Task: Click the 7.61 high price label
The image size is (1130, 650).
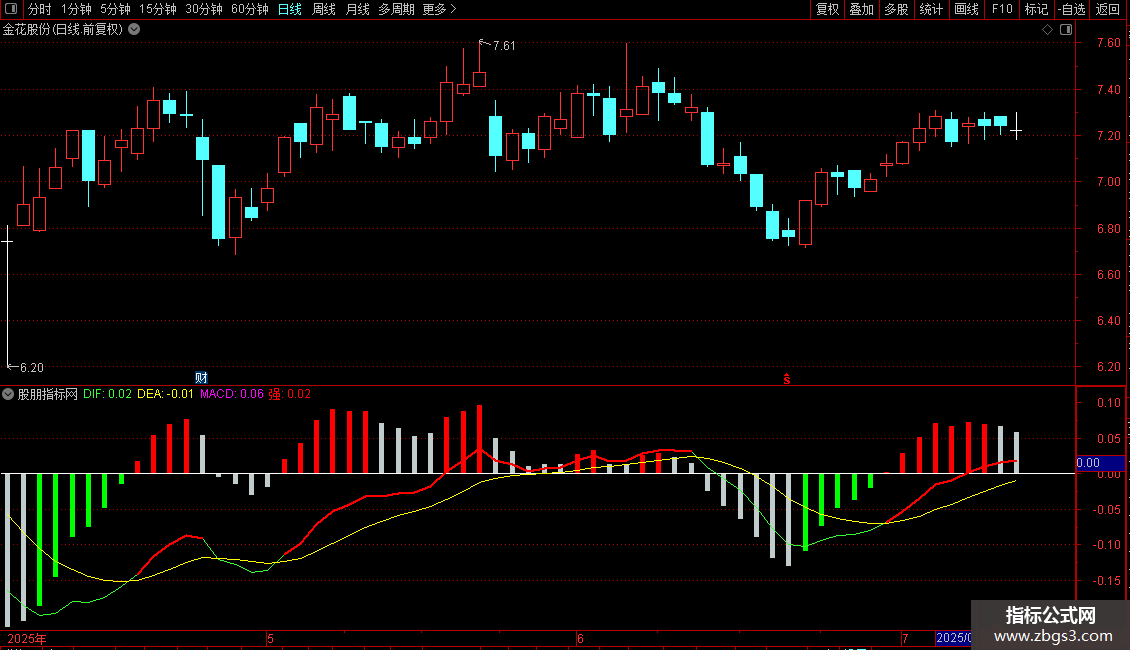Action: point(504,46)
